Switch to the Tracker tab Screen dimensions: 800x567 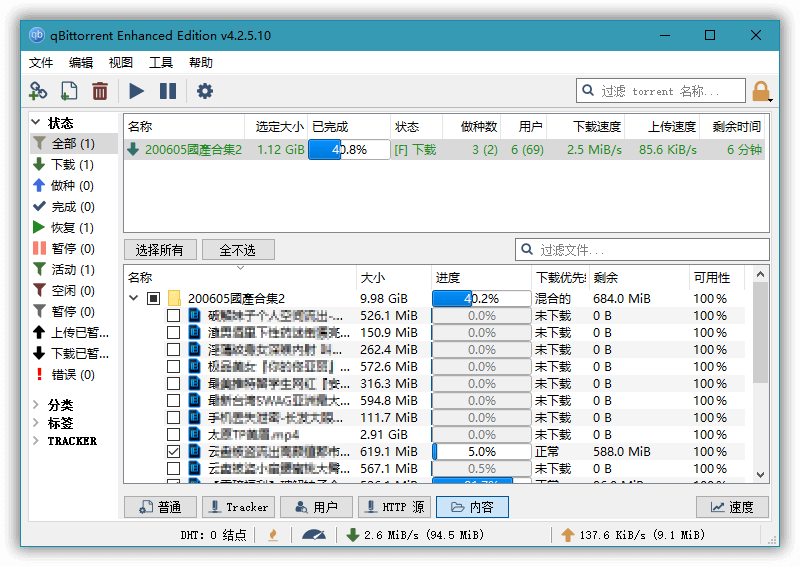(x=237, y=507)
